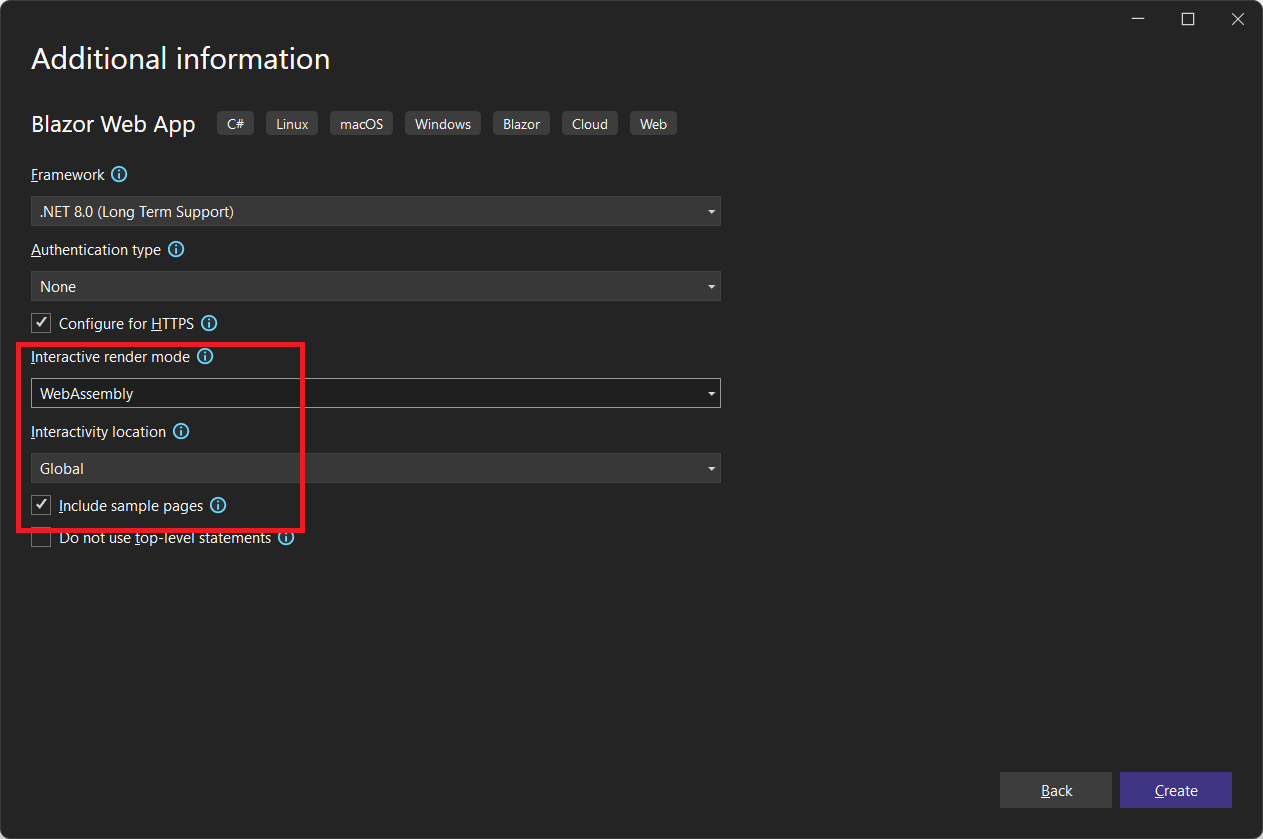Toggle the Include sample pages checkbox

click(x=41, y=505)
